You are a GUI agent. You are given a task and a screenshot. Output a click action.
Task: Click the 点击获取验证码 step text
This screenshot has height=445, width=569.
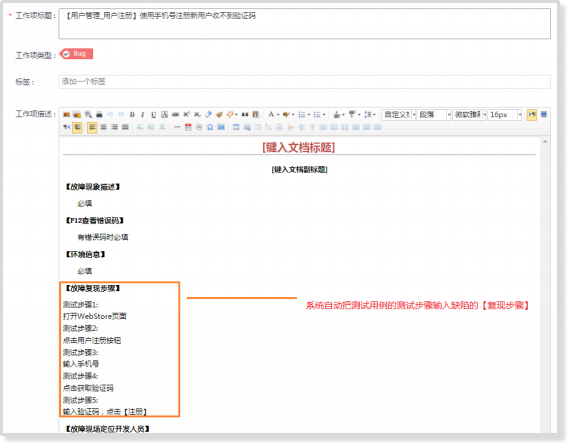coord(88,388)
